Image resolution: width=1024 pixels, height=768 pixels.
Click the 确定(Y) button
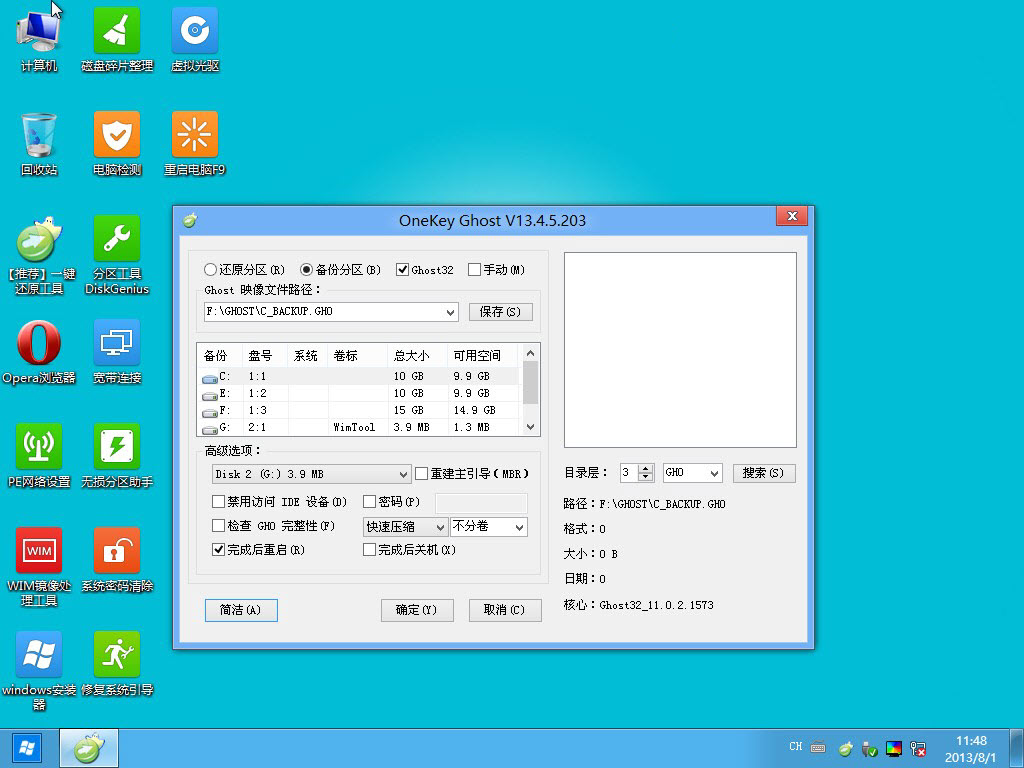417,610
